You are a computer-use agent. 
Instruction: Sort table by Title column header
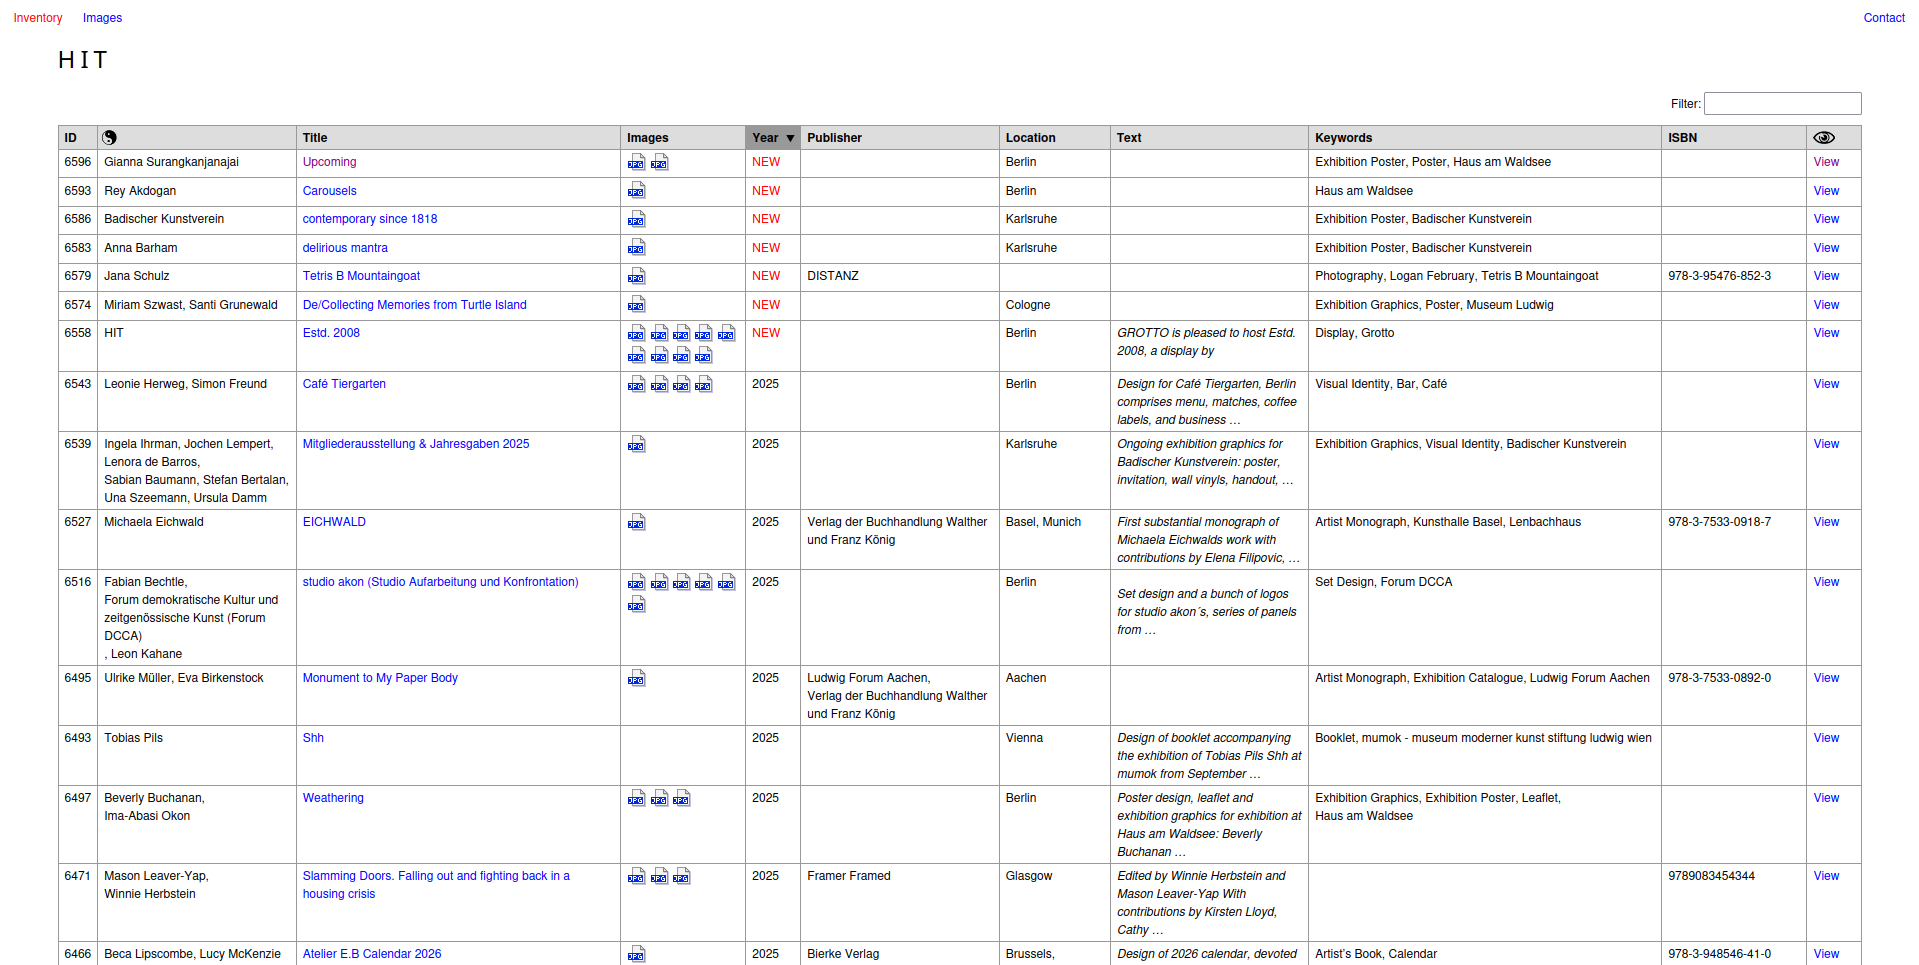[x=315, y=138]
